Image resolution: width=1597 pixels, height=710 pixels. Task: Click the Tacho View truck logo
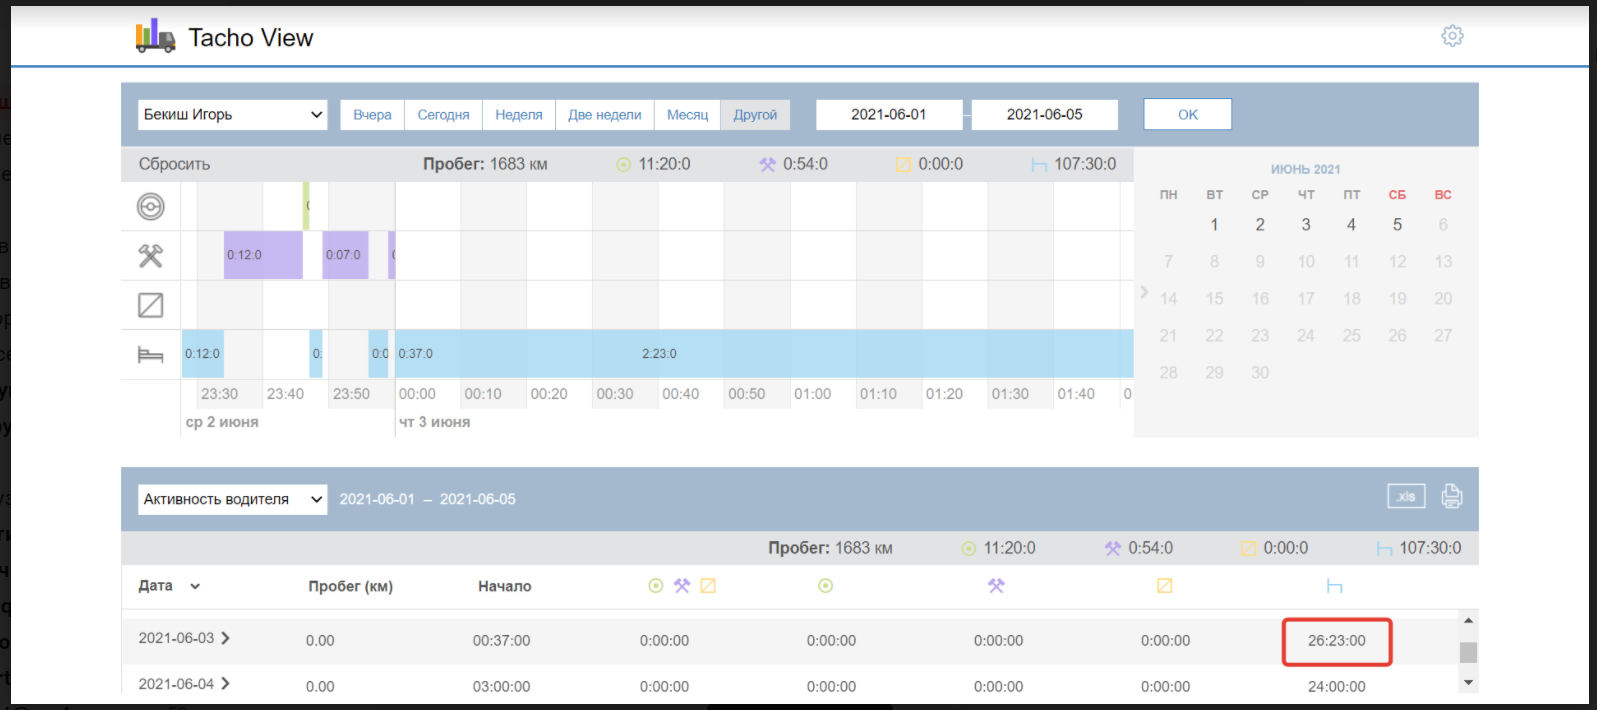pyautogui.click(x=155, y=37)
